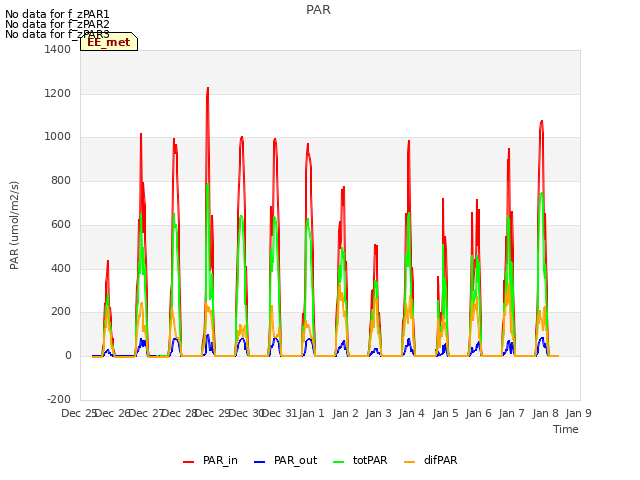Click the blue PAR_out legend marker
640x480 pixels.
260,462
